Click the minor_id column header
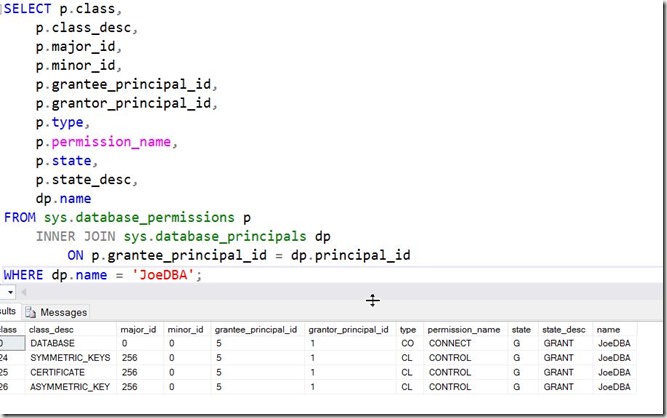 [x=185, y=330]
